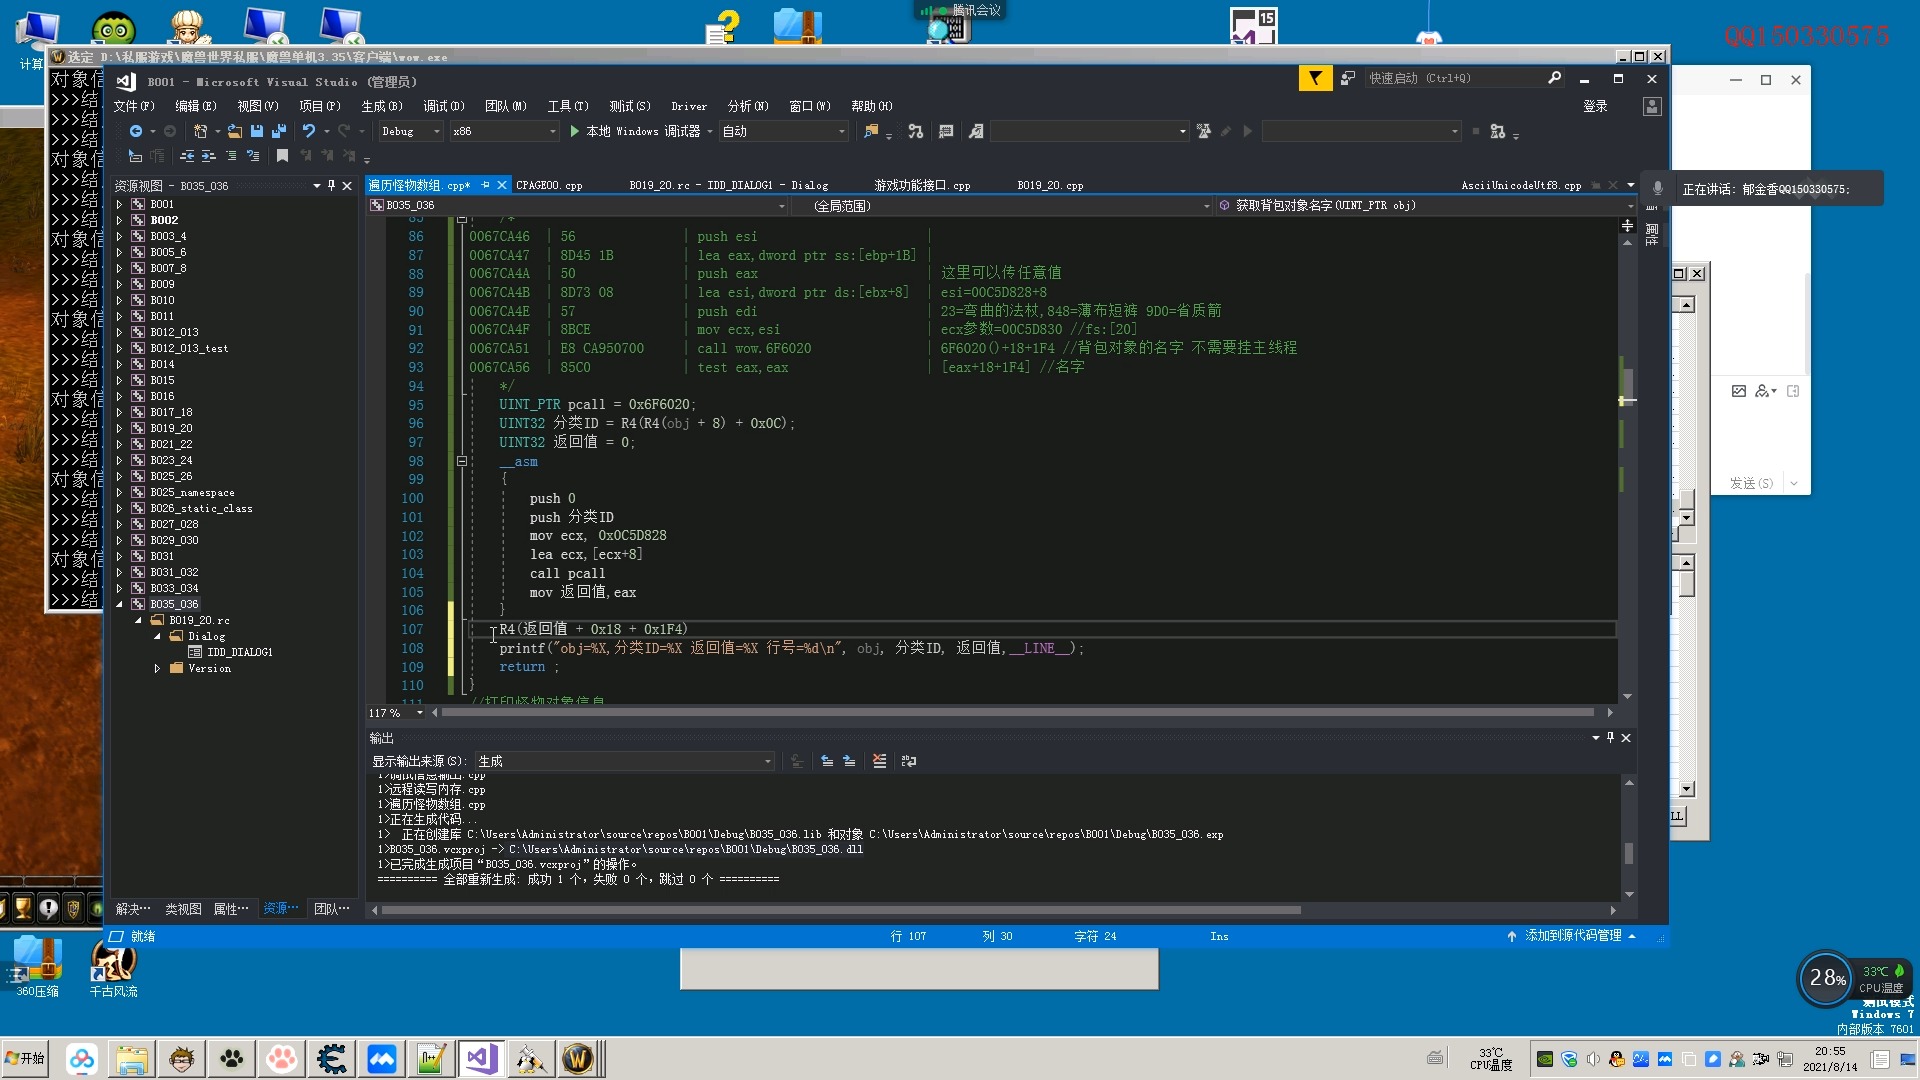The height and width of the screenshot is (1080, 1920).
Task: Click the navigate backward arrow in toolbar
Action: point(136,131)
